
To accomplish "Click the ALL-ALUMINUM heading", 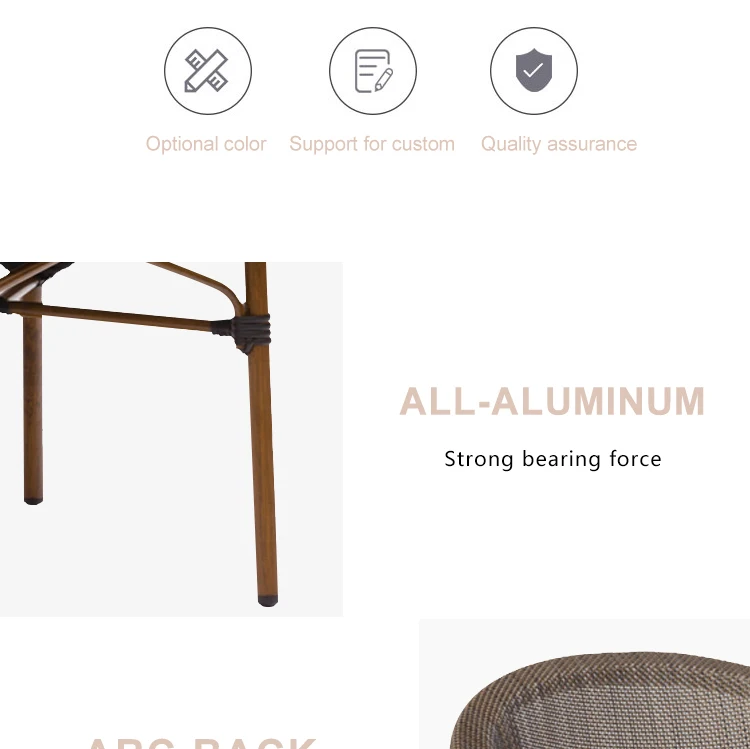I will coord(552,401).
